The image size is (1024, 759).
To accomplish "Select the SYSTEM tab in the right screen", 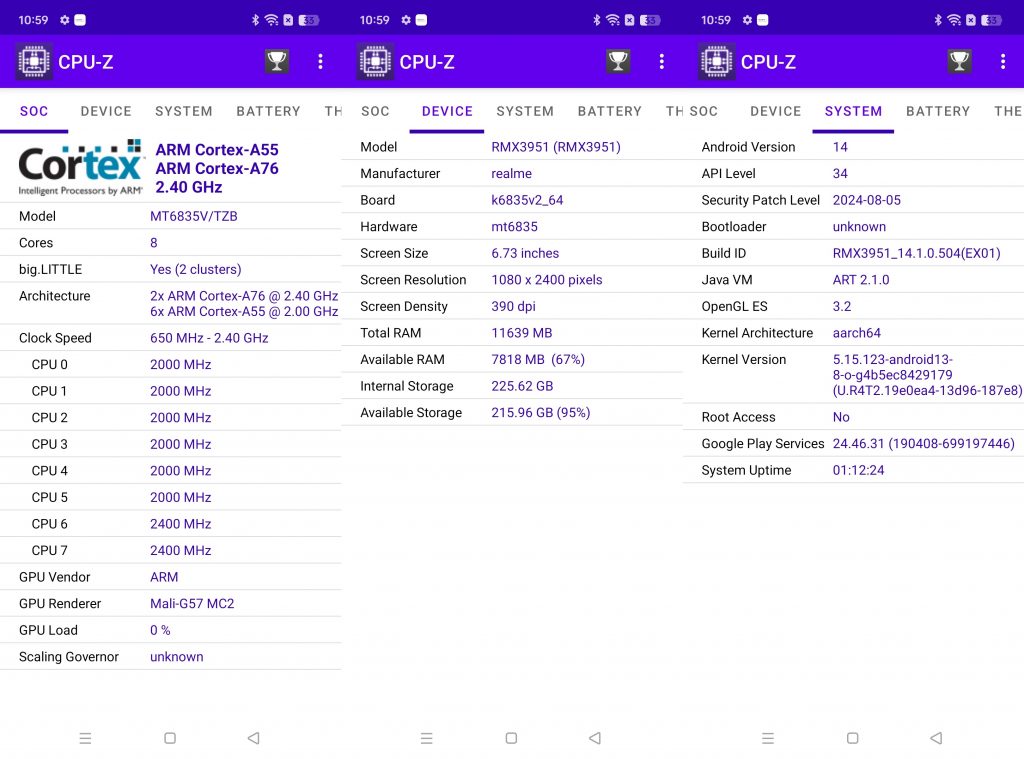I will tap(853, 111).
